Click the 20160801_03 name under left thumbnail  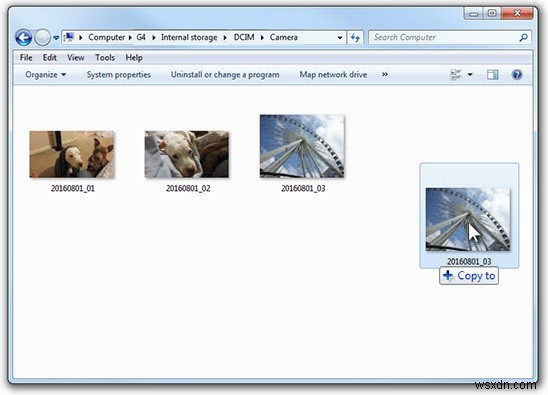(x=303, y=188)
